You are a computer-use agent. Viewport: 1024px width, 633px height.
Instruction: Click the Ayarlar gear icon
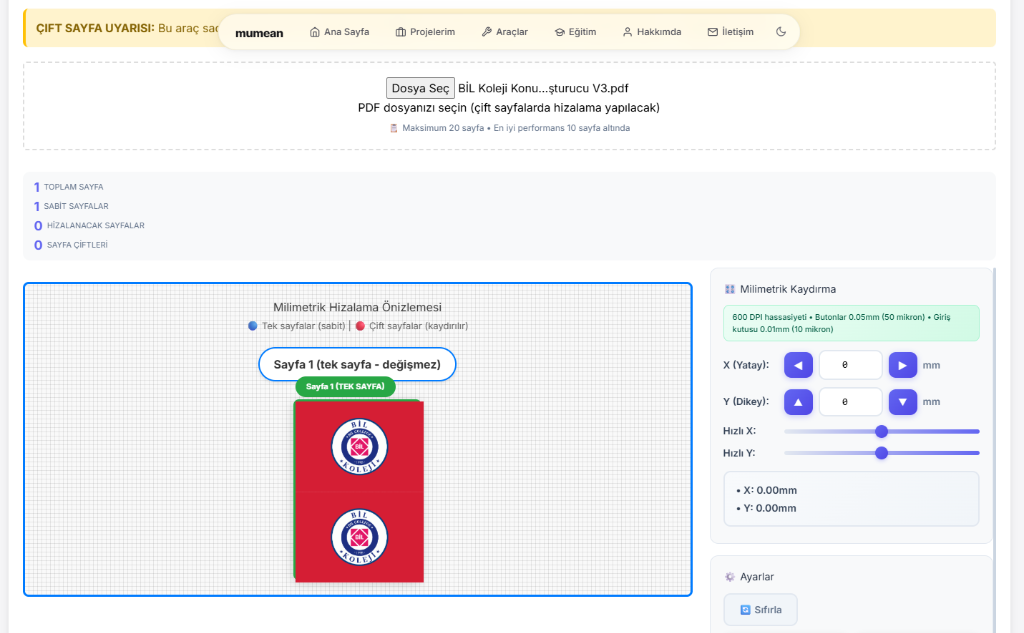click(729, 577)
